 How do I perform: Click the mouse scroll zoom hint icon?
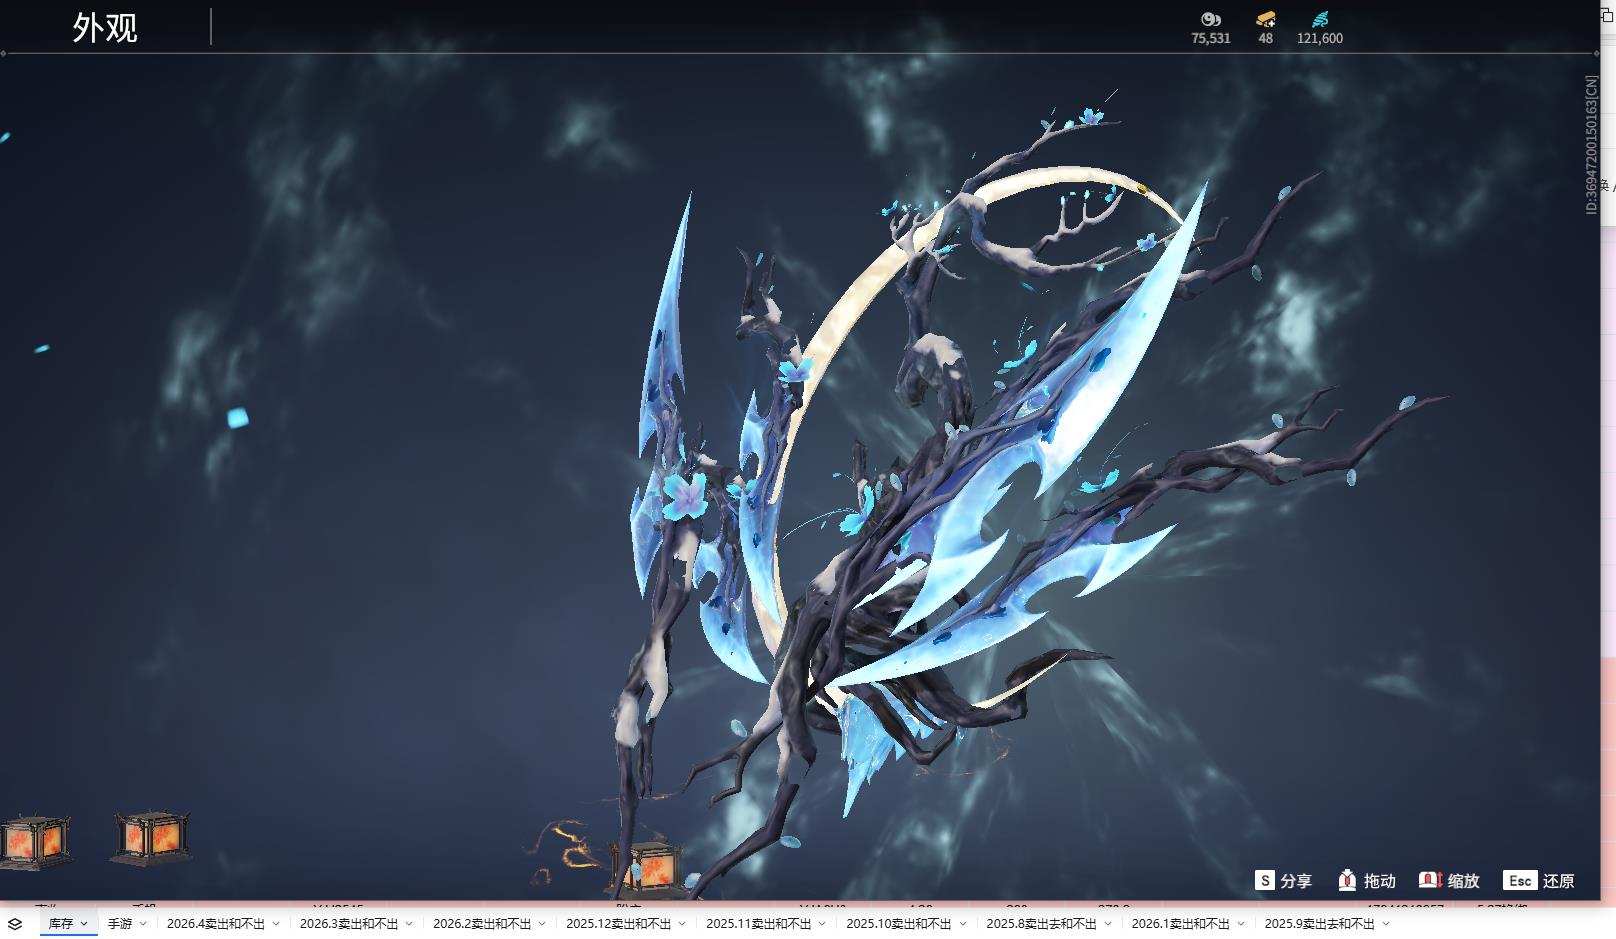click(1430, 880)
